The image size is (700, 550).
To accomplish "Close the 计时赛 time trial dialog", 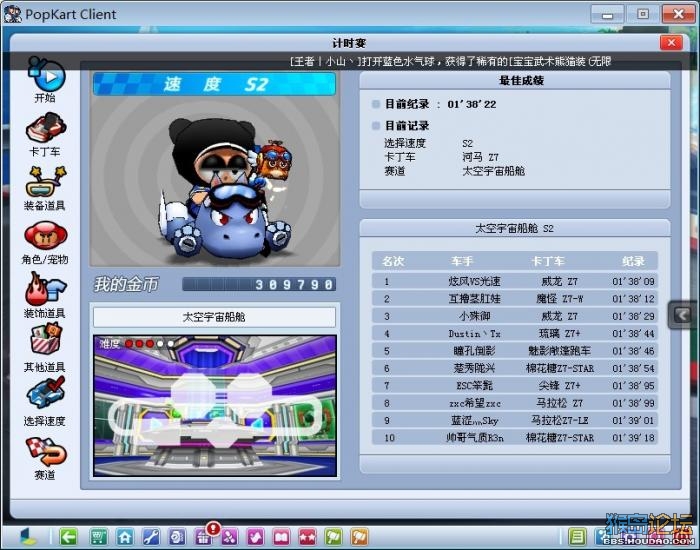I will point(671,43).
